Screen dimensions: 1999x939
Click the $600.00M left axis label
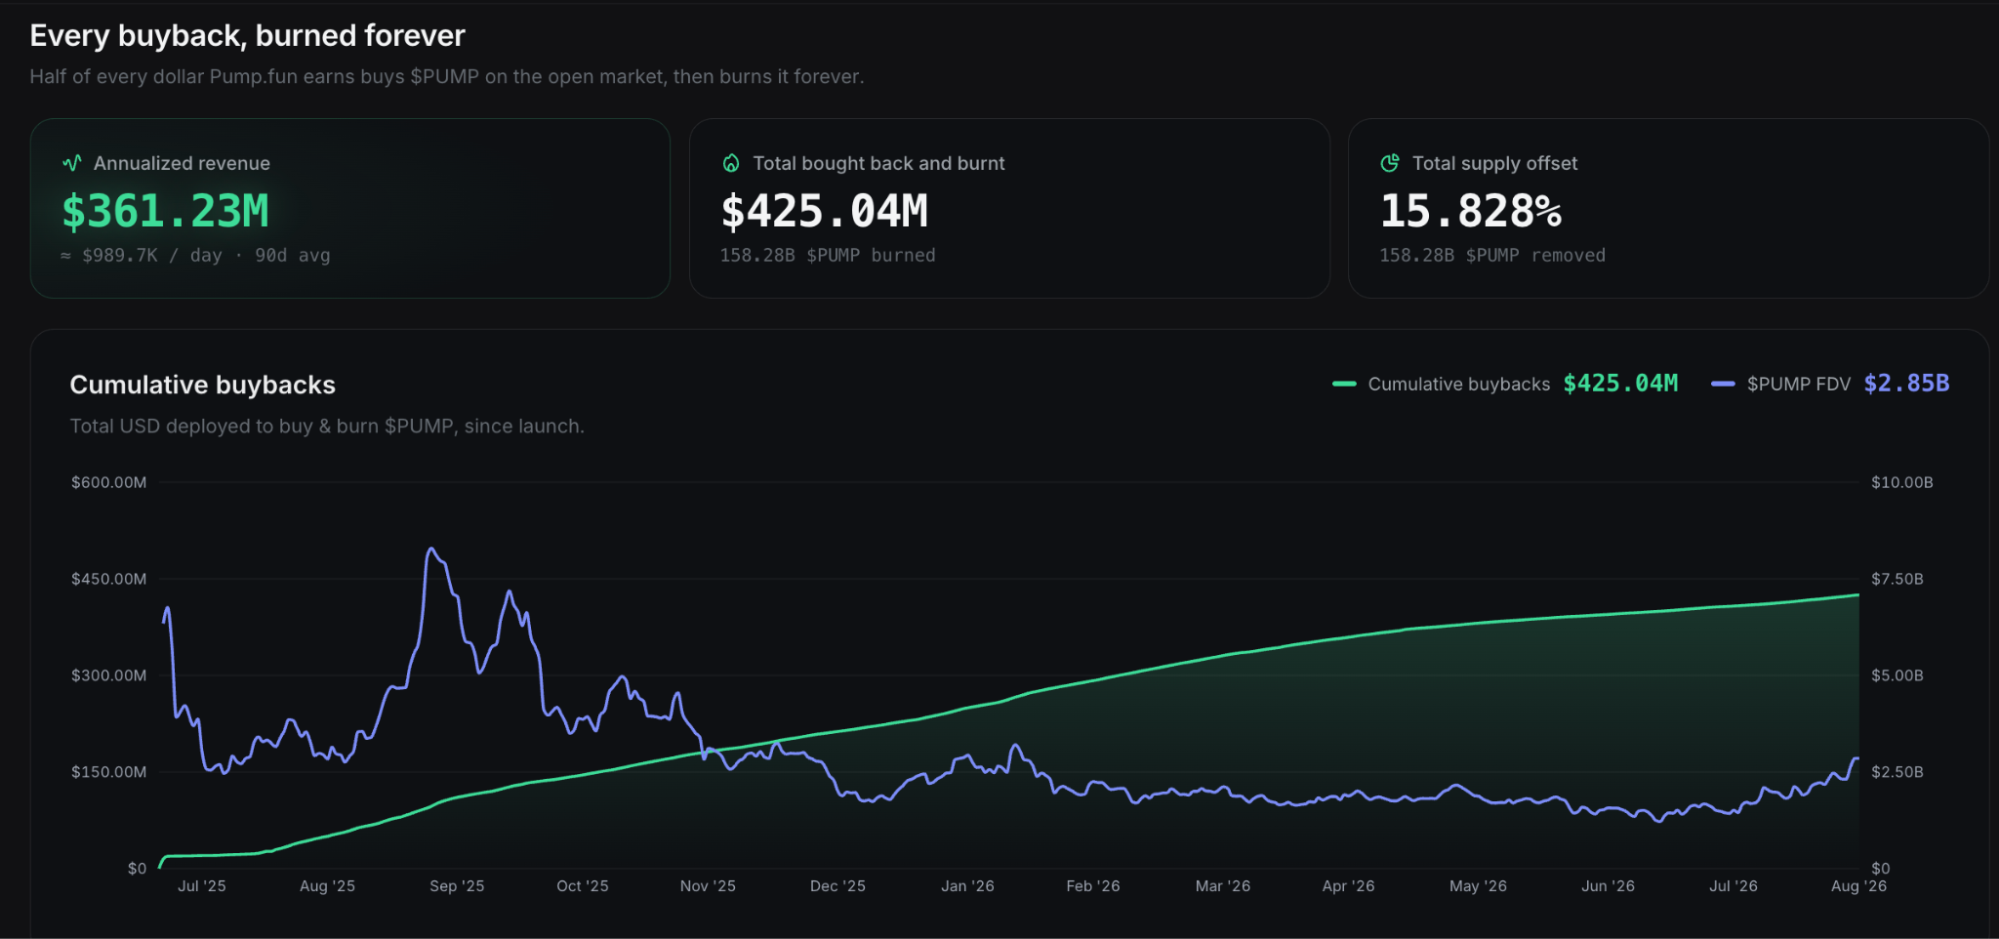[109, 483]
